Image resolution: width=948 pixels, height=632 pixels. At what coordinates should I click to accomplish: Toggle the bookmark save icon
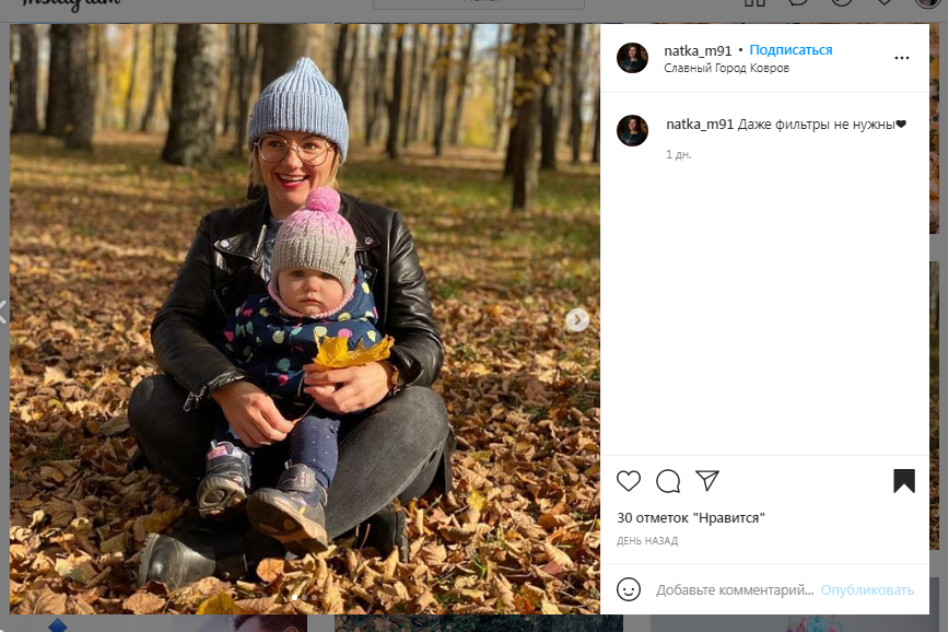click(904, 481)
